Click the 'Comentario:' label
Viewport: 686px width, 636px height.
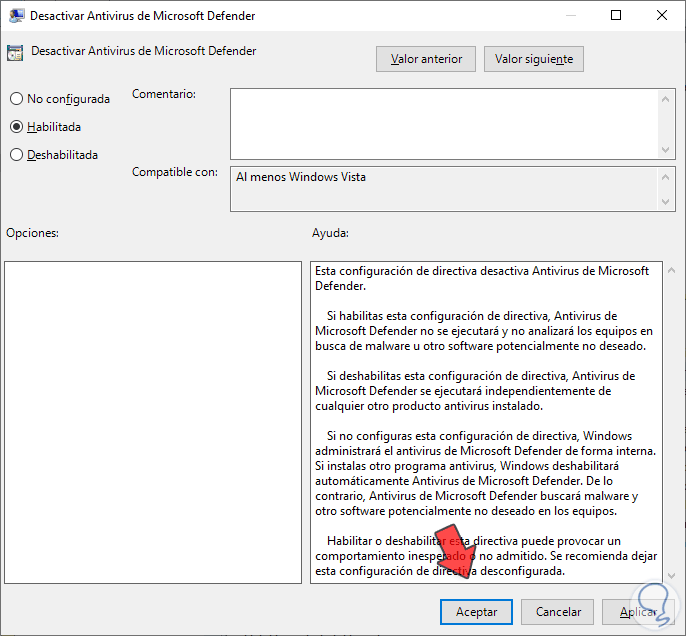tap(164, 94)
